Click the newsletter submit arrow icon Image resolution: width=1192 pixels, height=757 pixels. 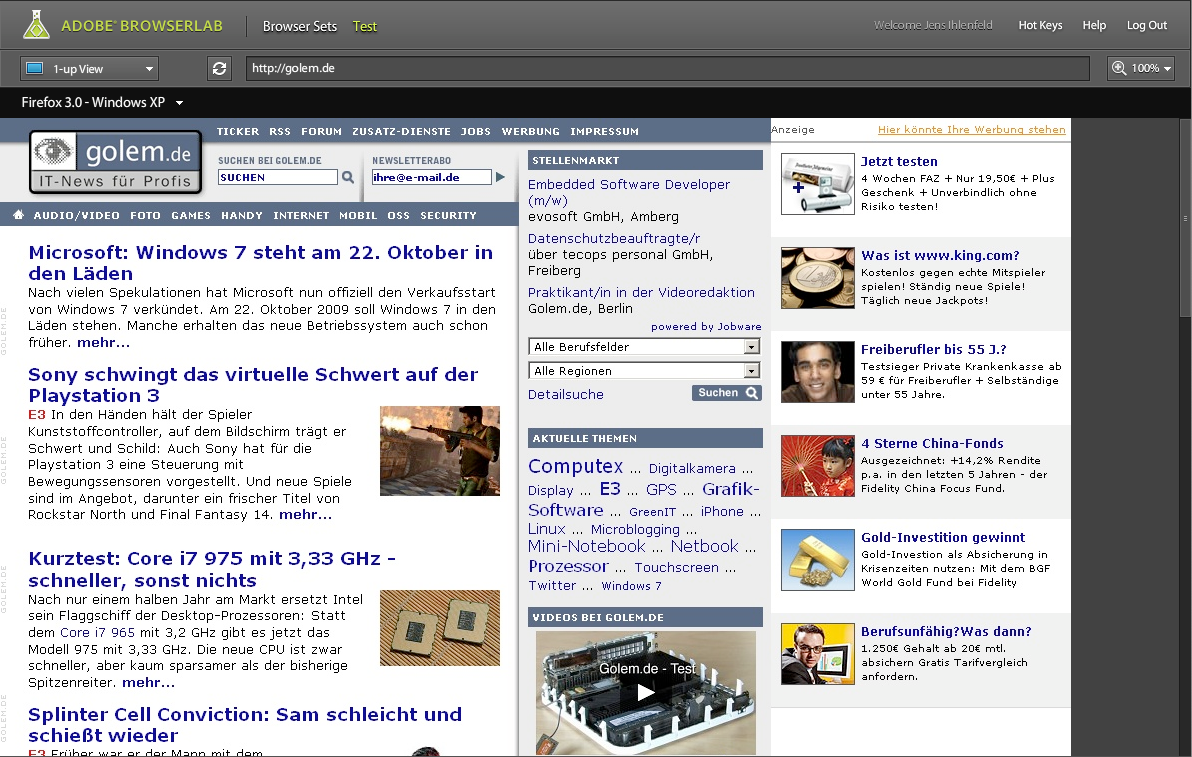500,177
